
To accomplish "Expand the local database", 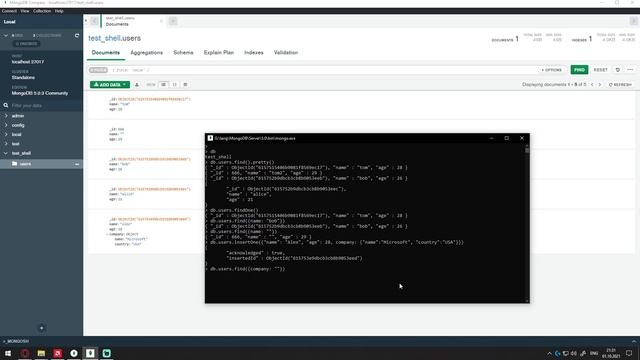I will pyautogui.click(x=6, y=134).
